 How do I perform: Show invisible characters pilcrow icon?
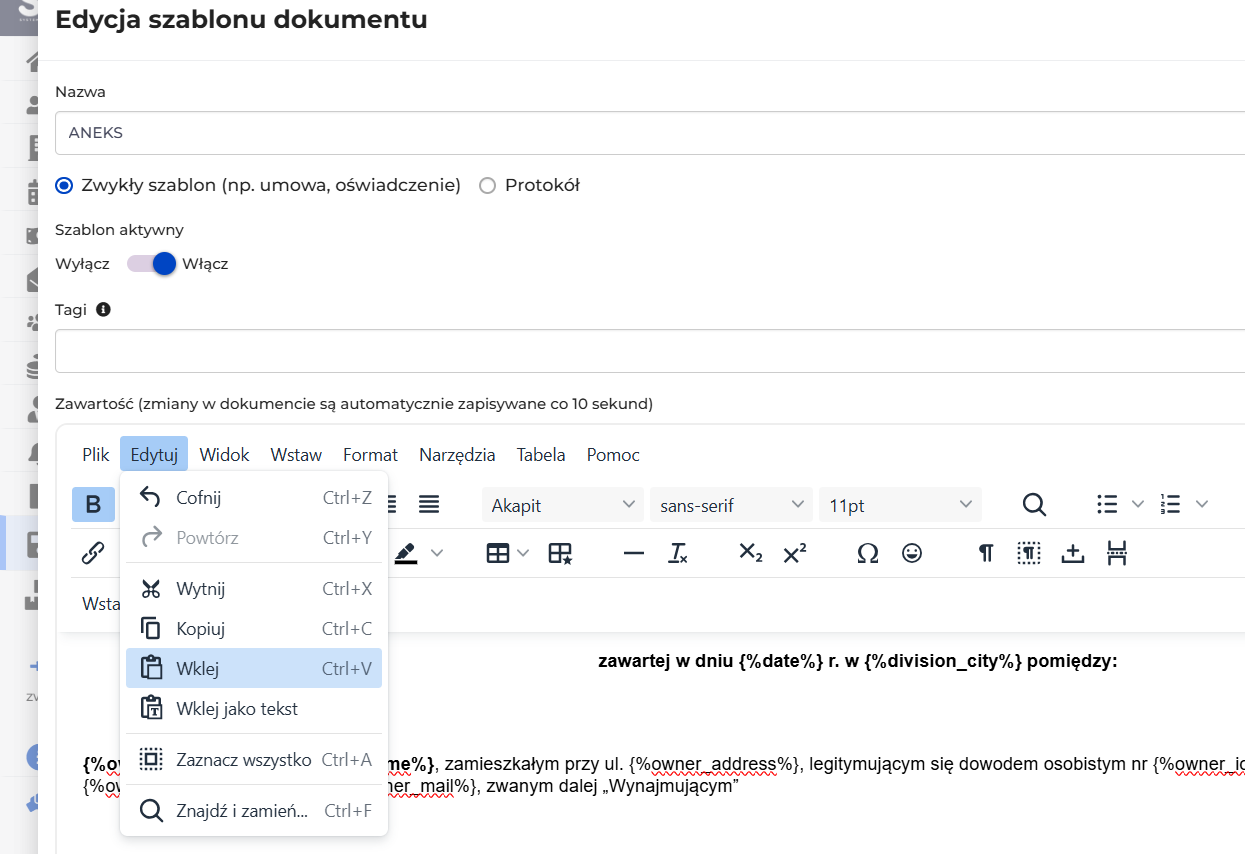[986, 553]
